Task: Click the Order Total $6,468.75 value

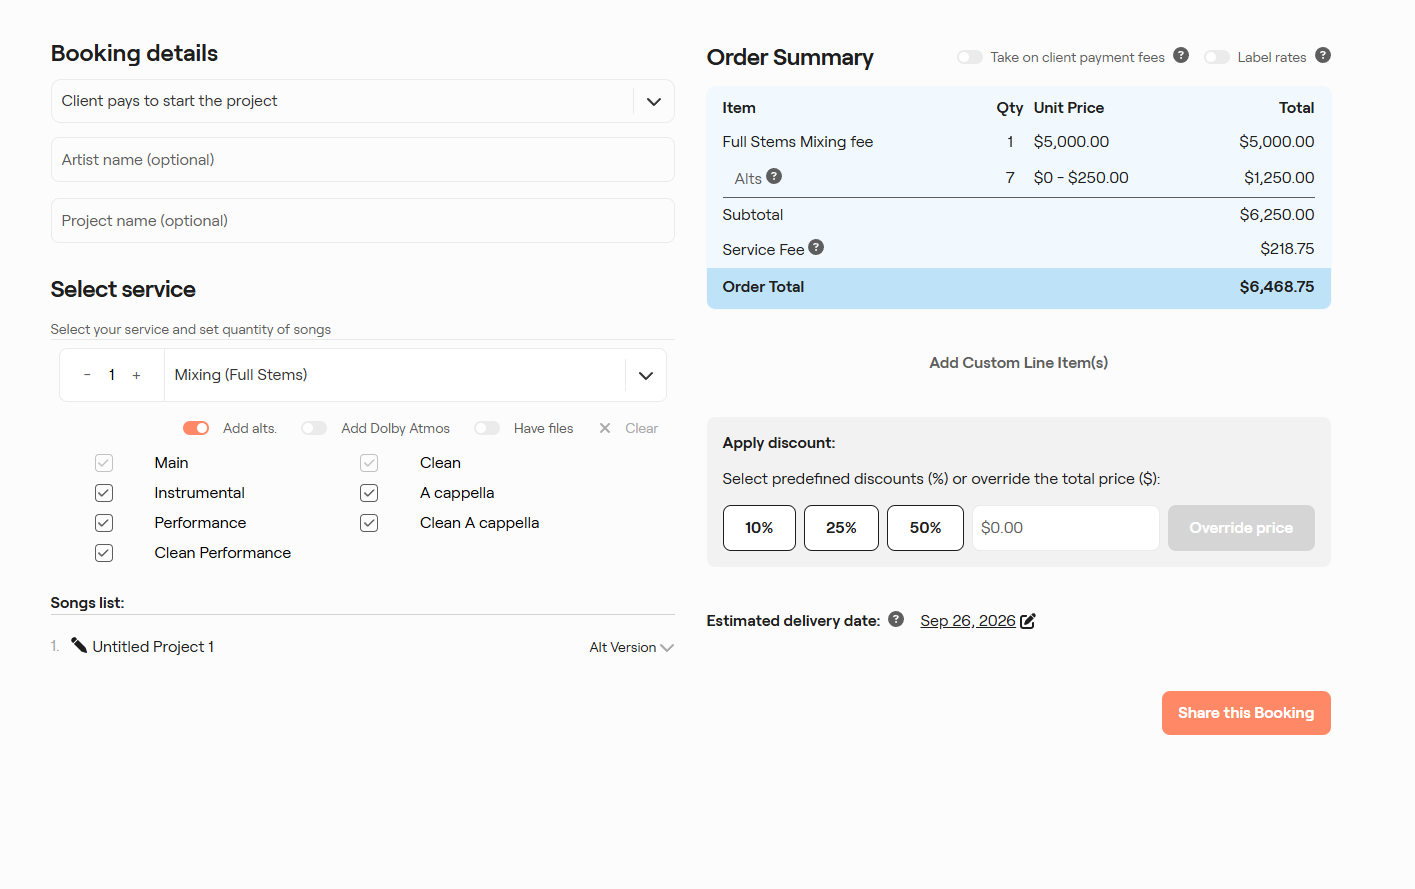Action: click(x=1277, y=287)
